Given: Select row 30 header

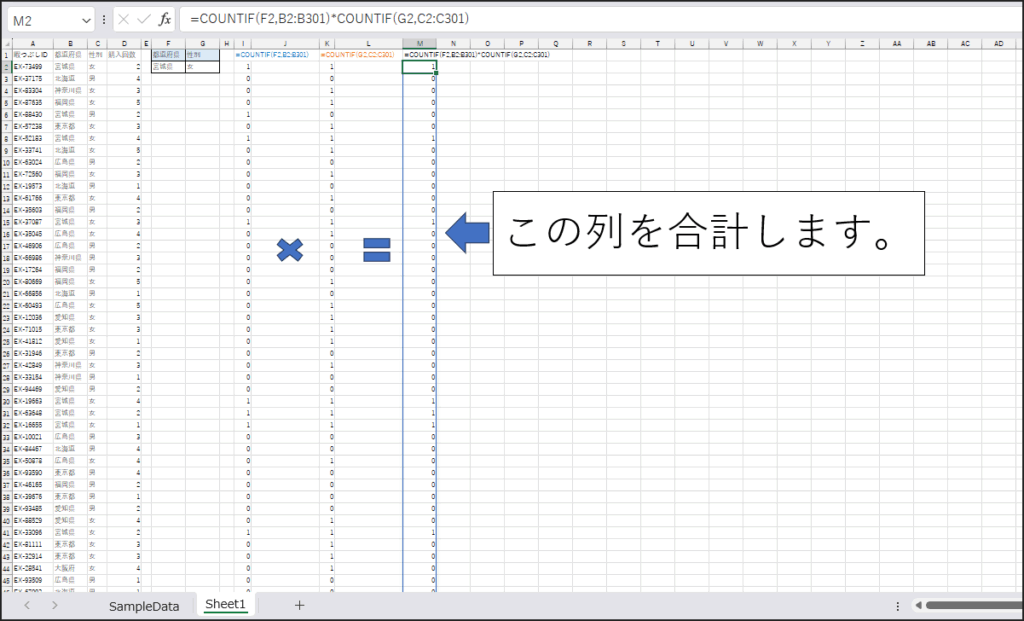Looking at the screenshot, I should point(7,402).
